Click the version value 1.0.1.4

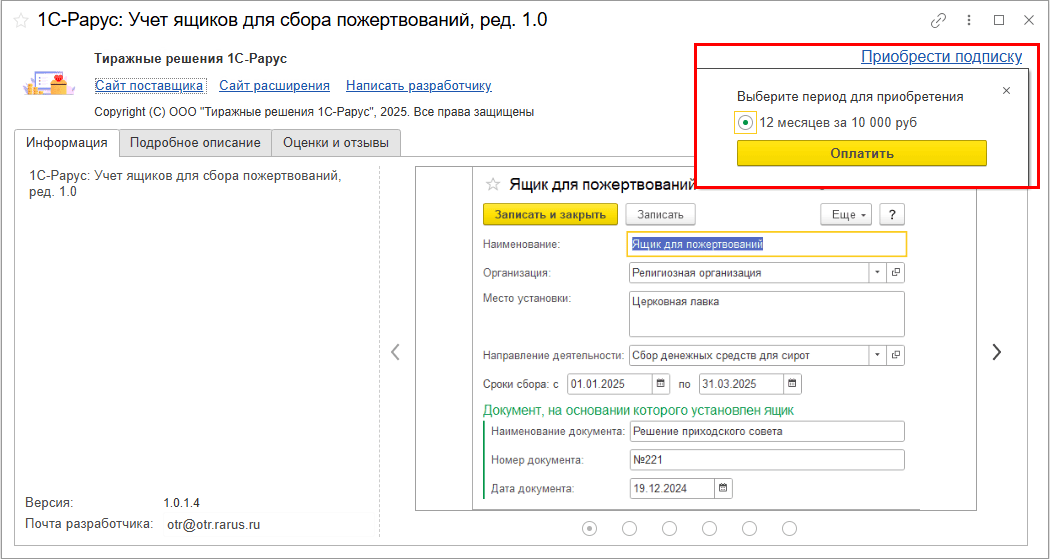coord(181,503)
